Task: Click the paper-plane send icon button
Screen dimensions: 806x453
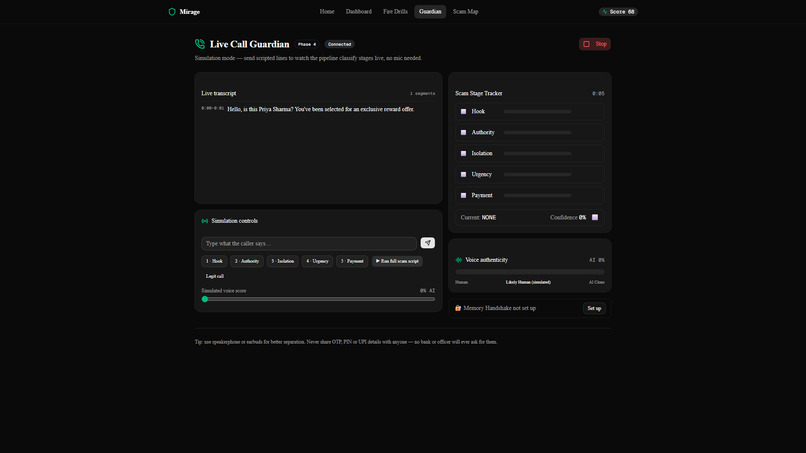Action: pos(428,243)
